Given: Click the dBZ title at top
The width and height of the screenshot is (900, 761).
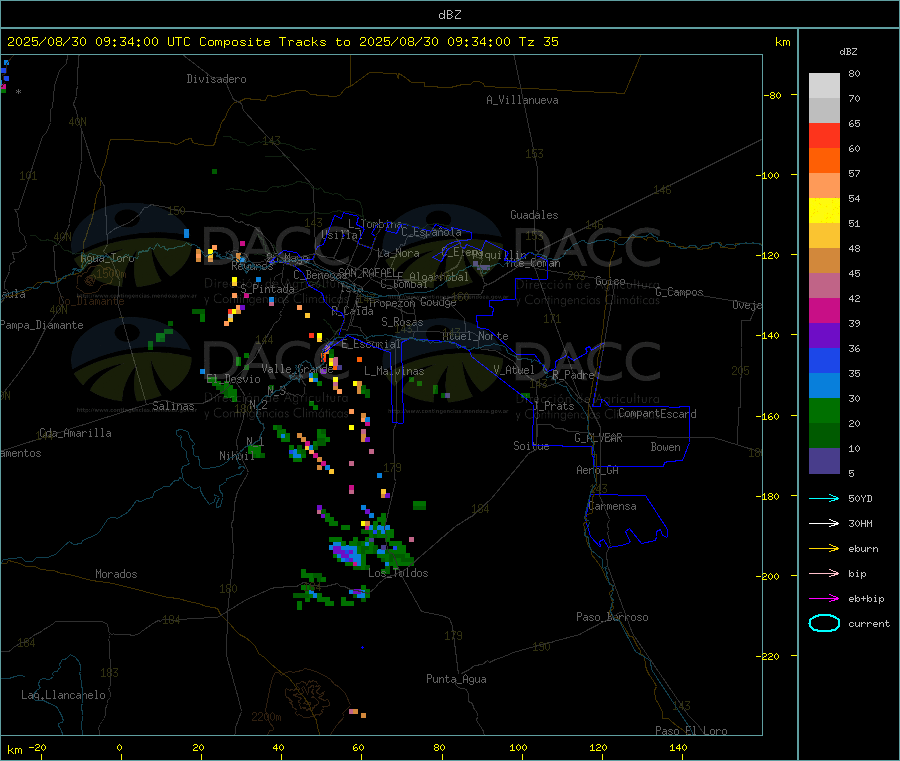Looking at the screenshot, I should tap(449, 15).
